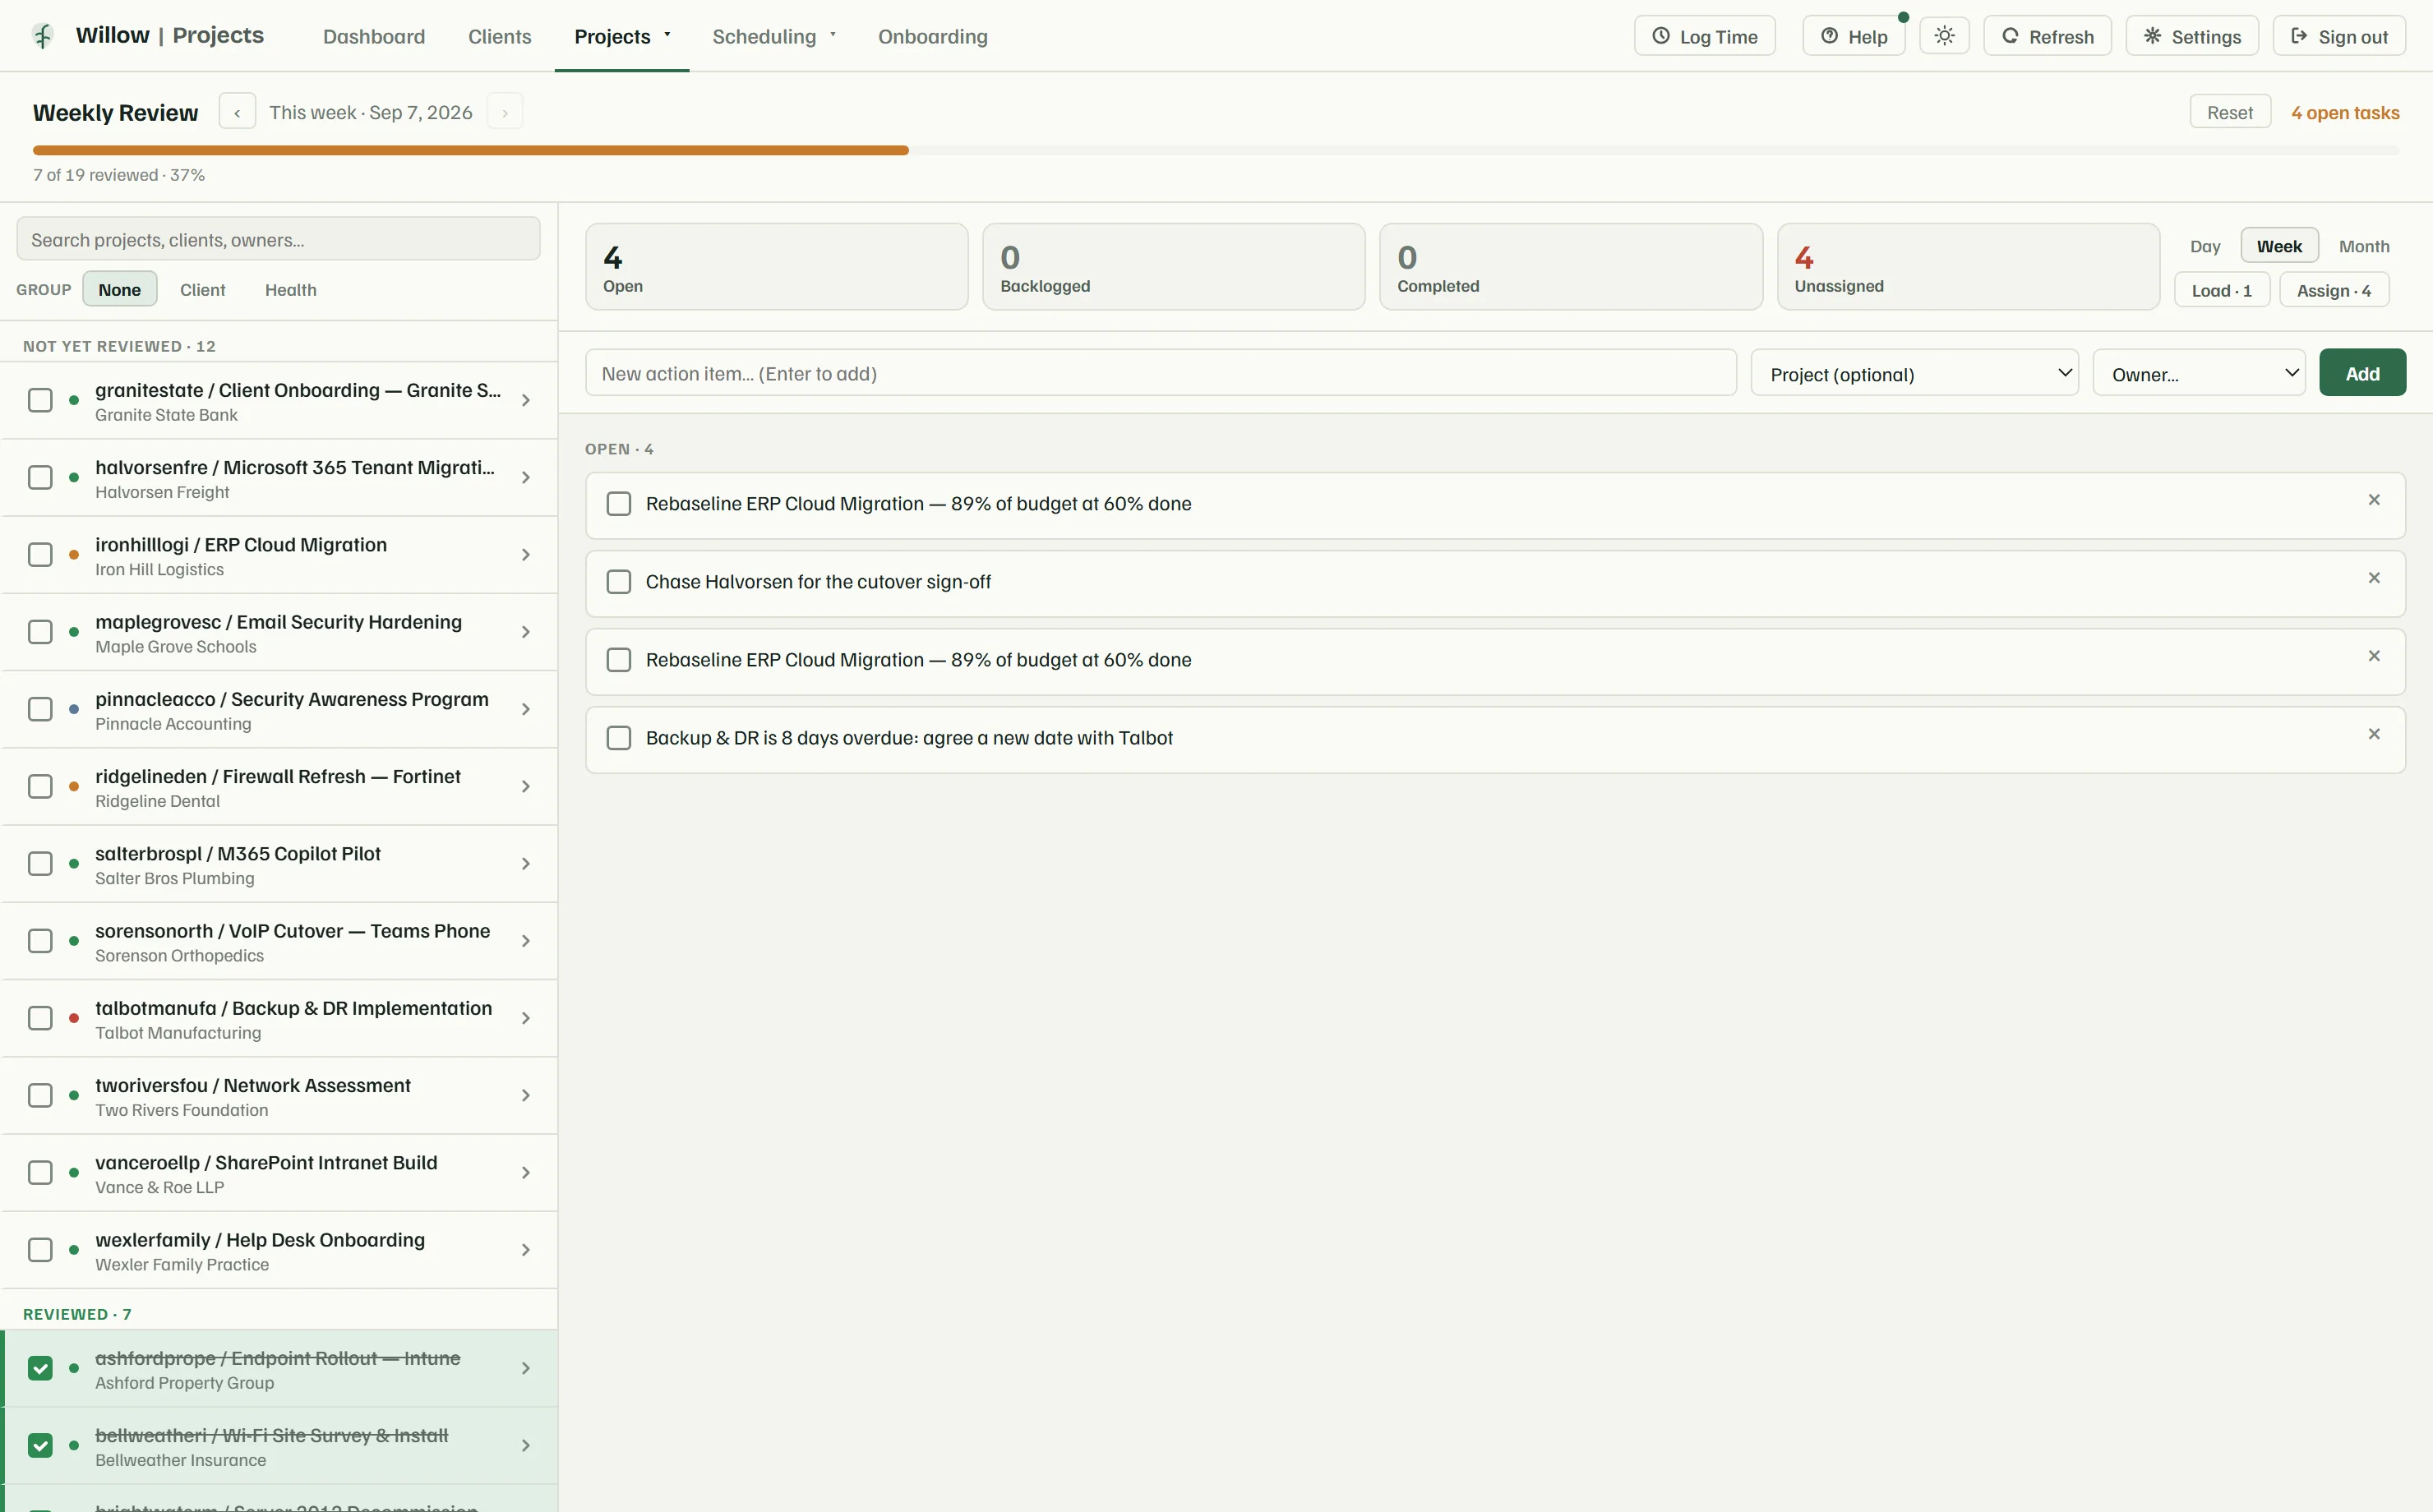The image size is (2433, 1512).
Task: Click the Willow leaf logo icon
Action: (42, 36)
